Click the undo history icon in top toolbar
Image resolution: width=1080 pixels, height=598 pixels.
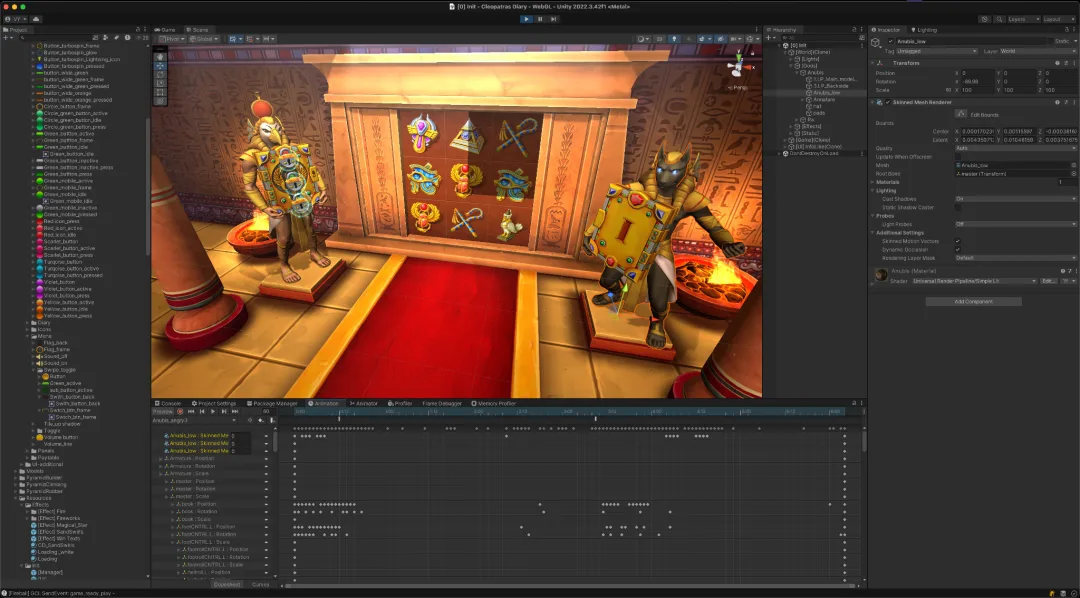[985, 19]
